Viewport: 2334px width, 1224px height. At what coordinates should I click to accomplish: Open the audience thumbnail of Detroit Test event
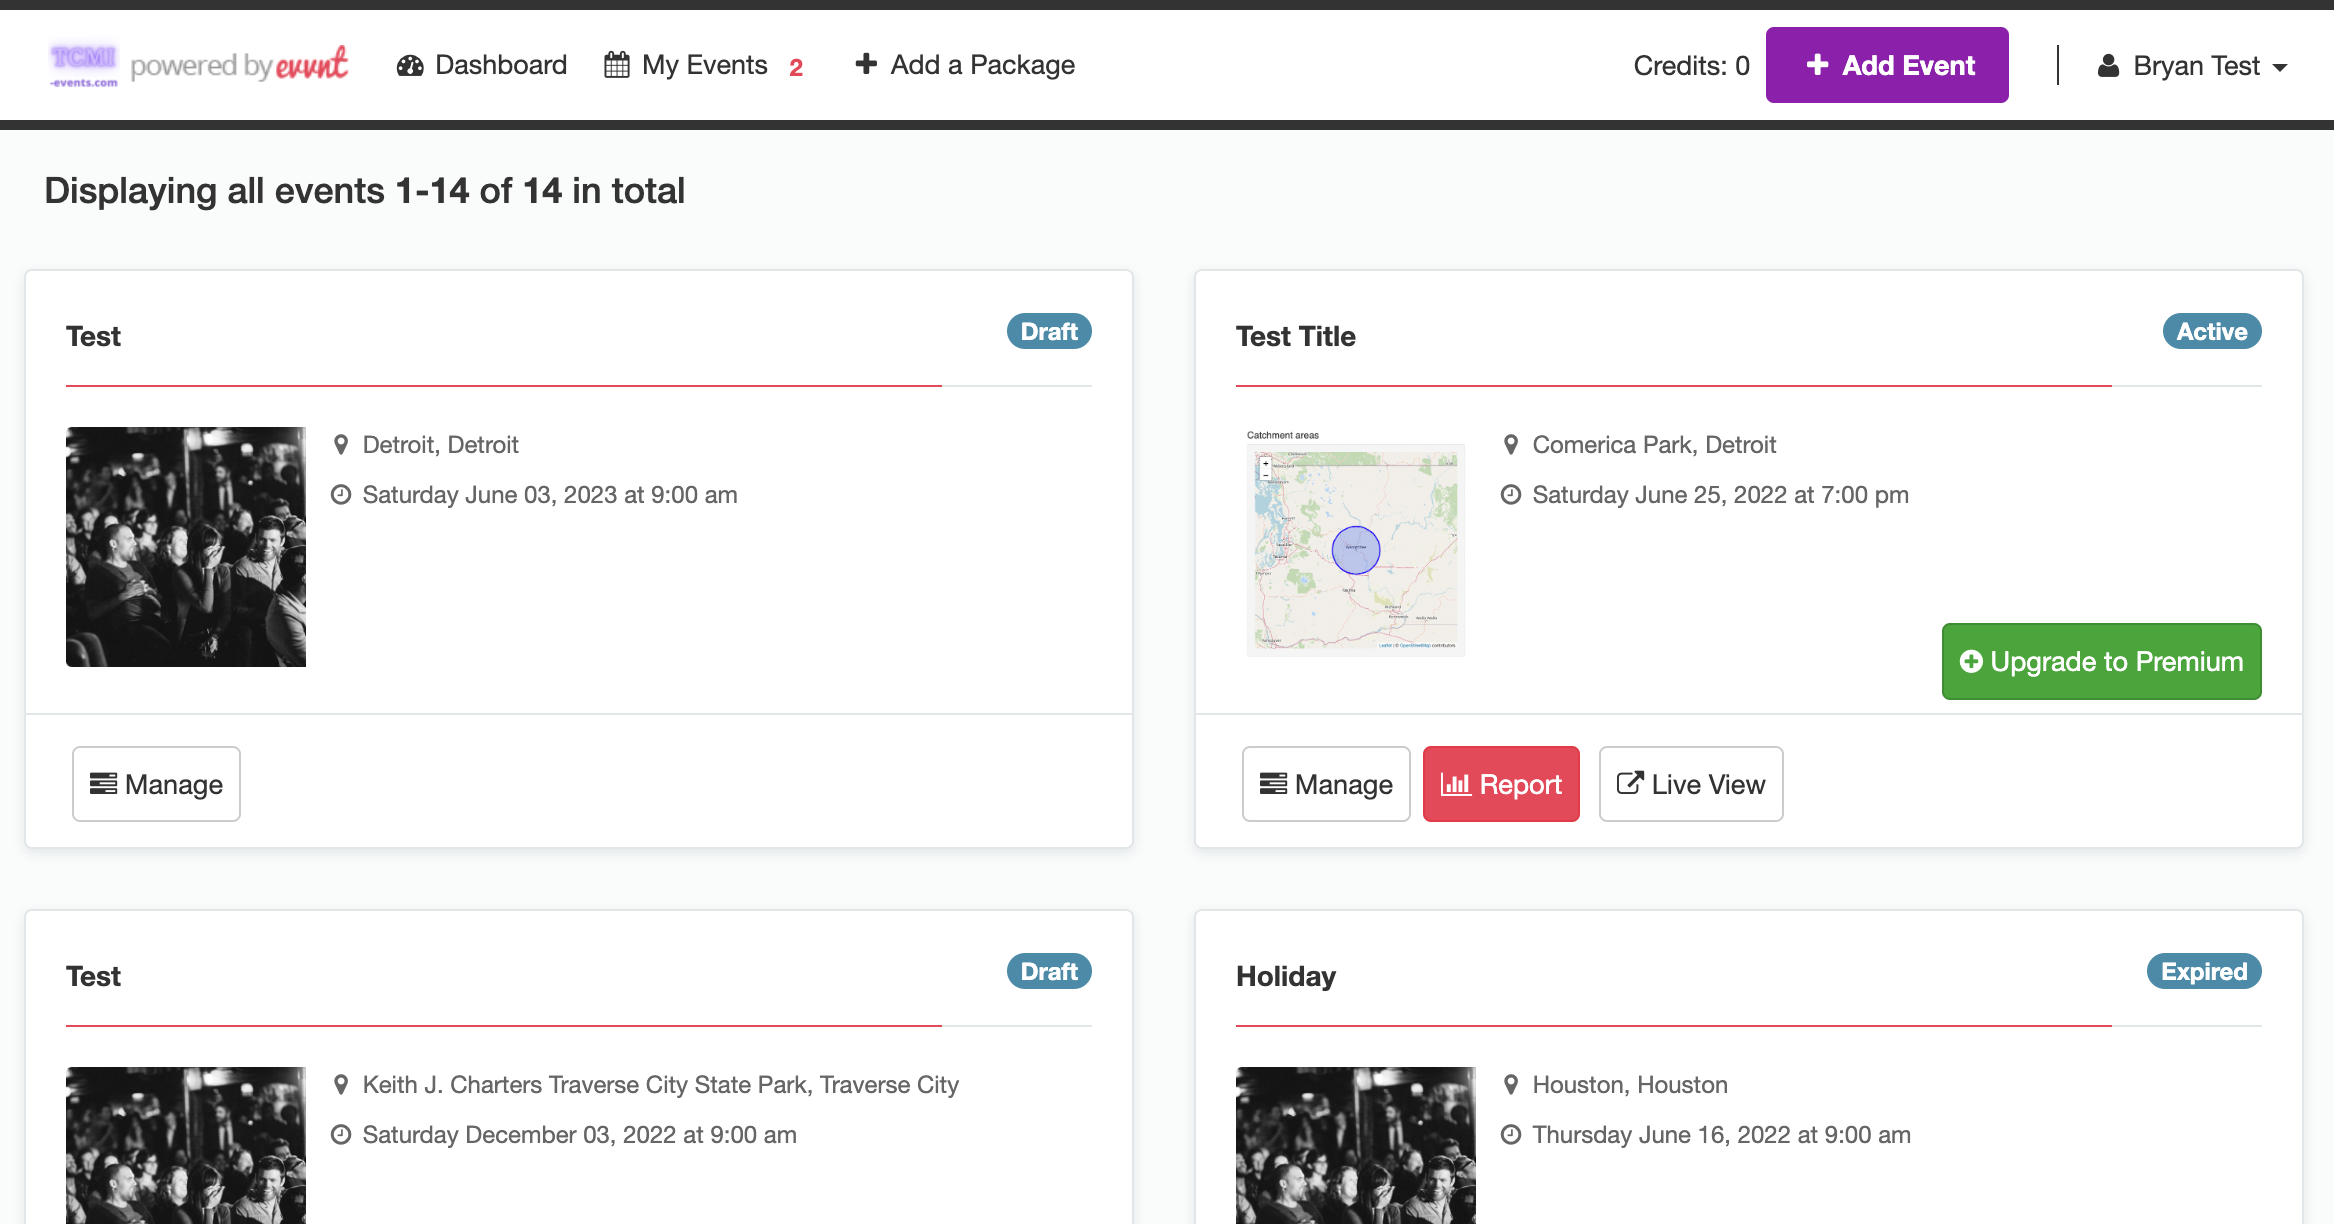pos(186,547)
